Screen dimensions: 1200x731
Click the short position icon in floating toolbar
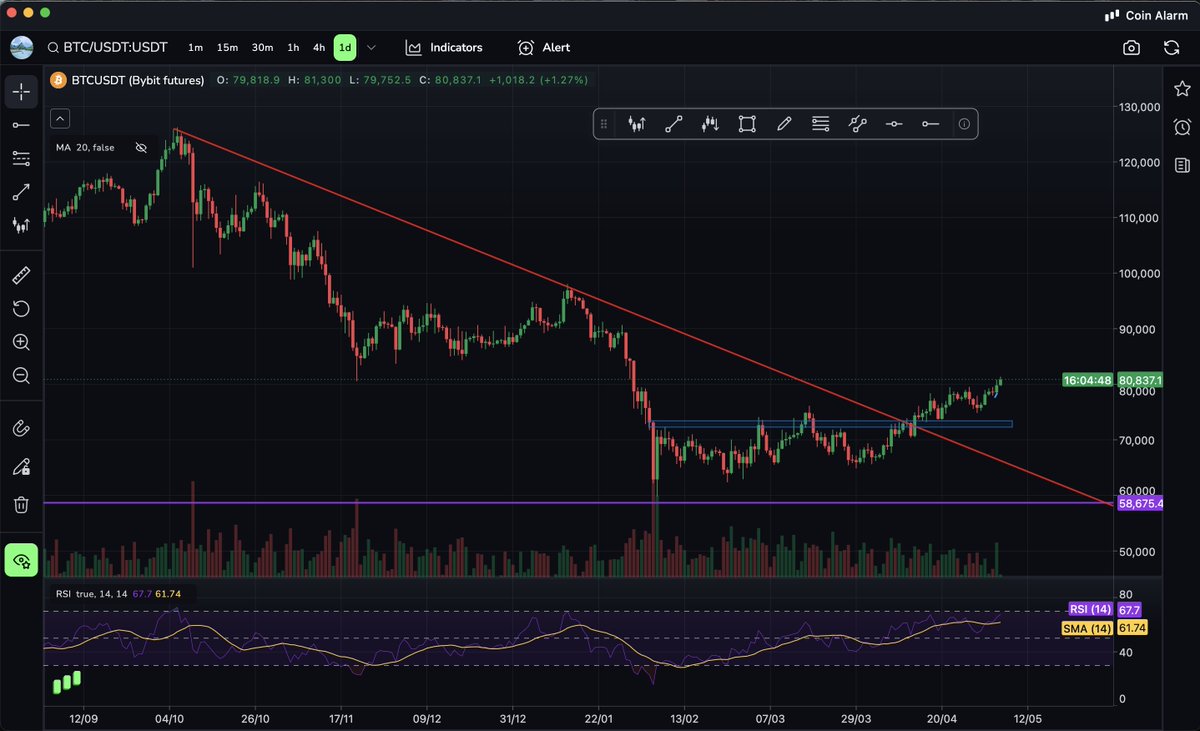tap(710, 124)
